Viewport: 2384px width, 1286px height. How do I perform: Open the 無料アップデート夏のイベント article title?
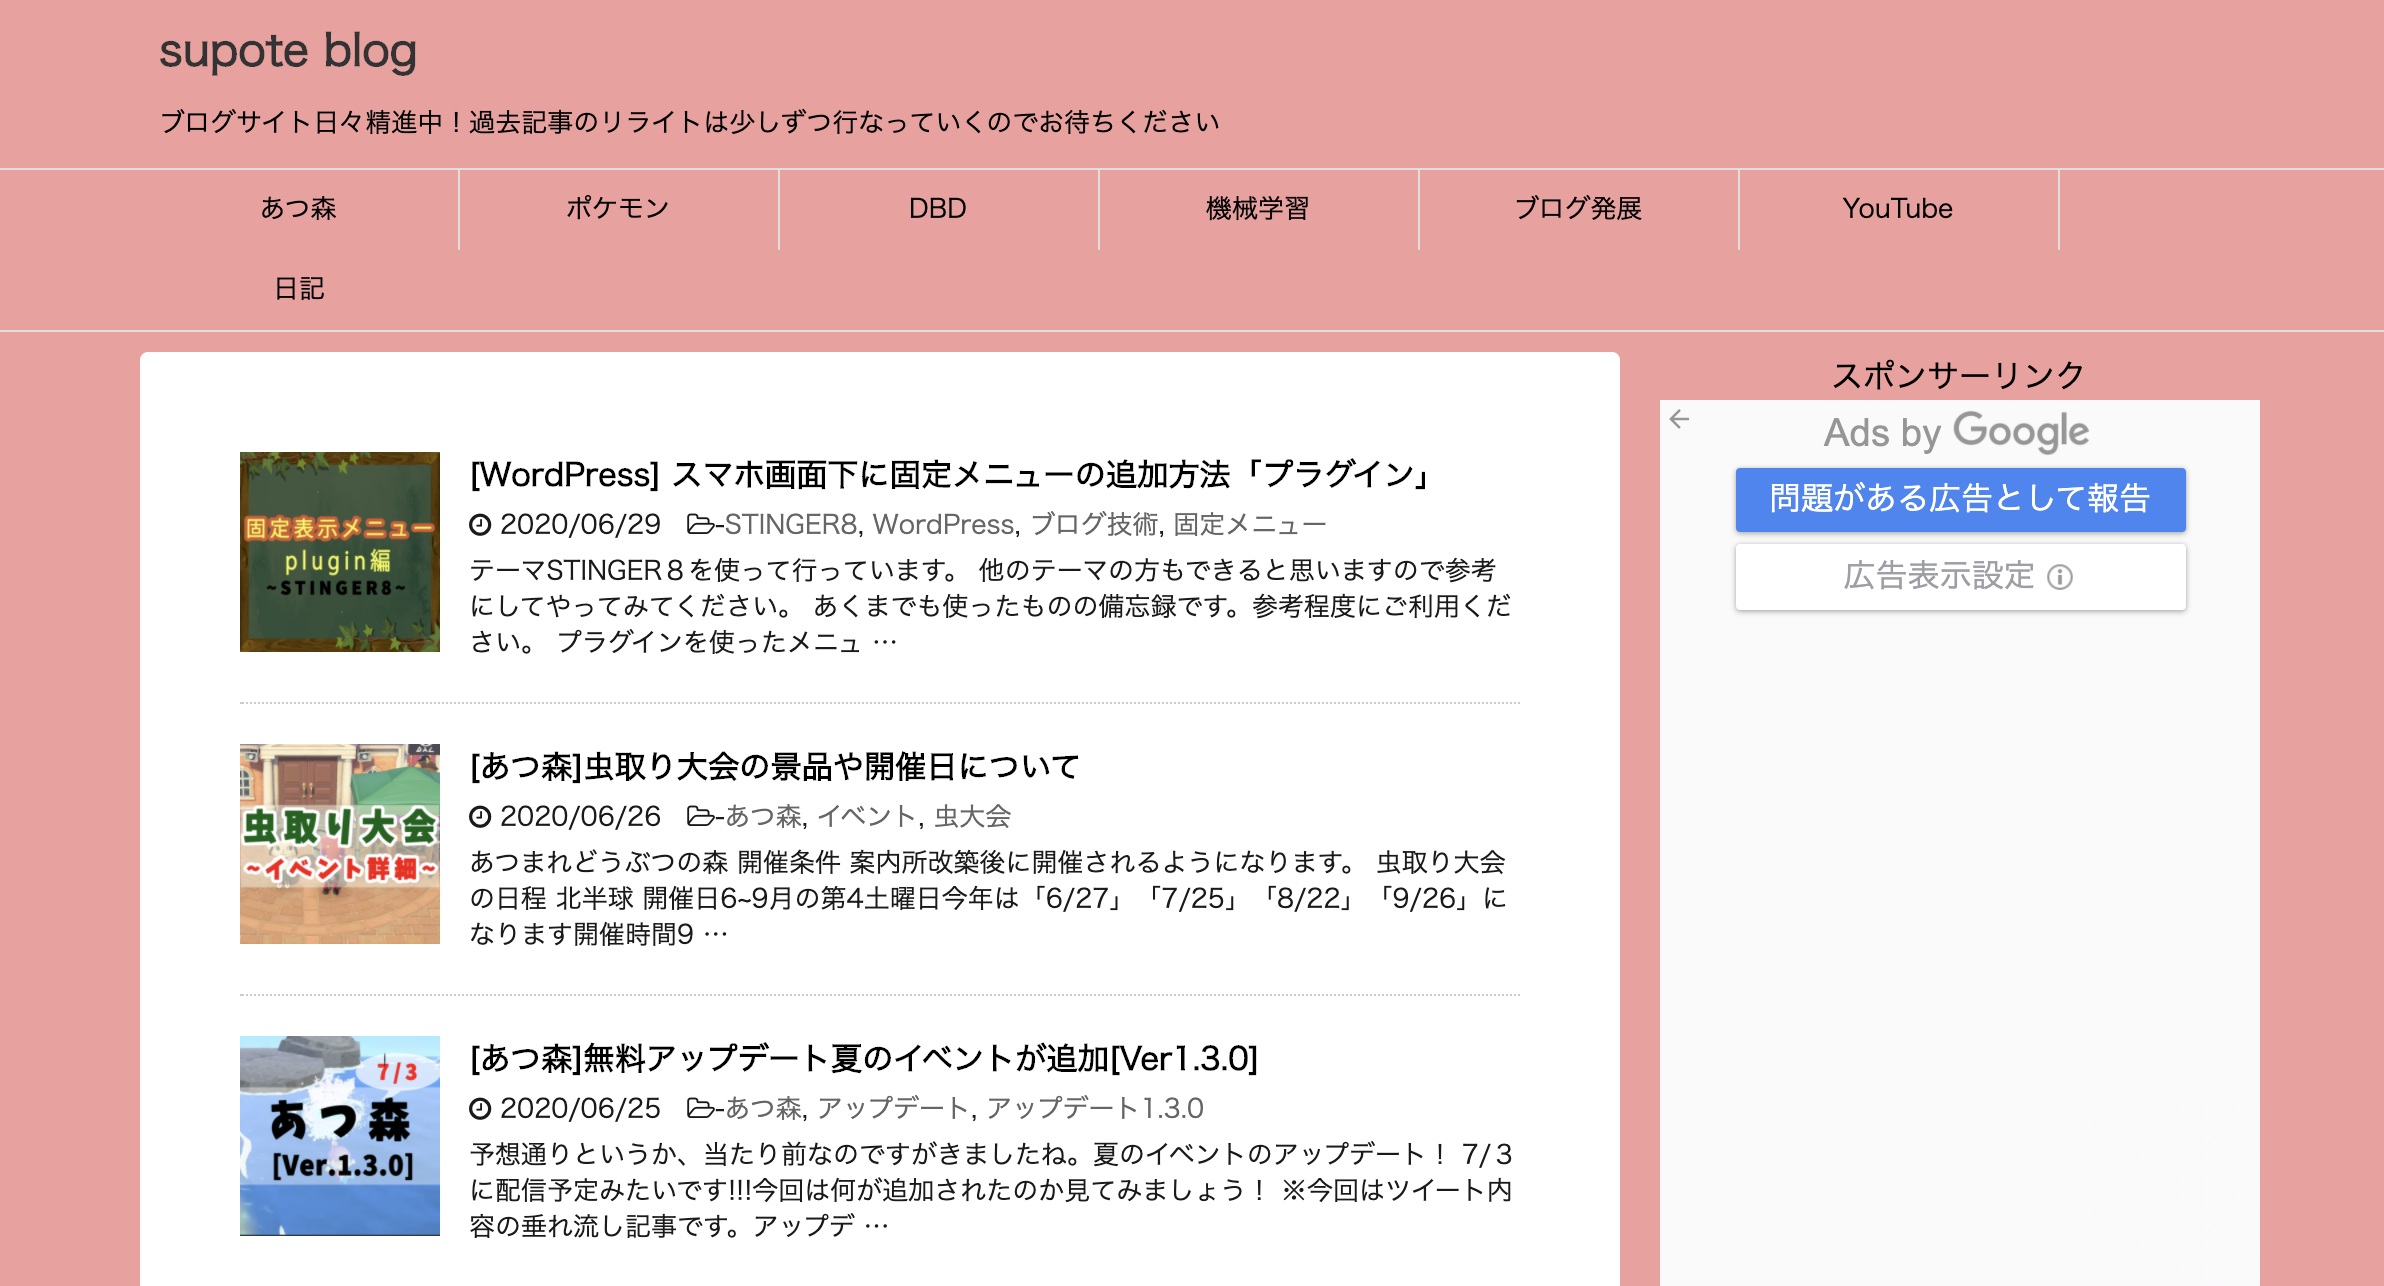click(864, 1059)
